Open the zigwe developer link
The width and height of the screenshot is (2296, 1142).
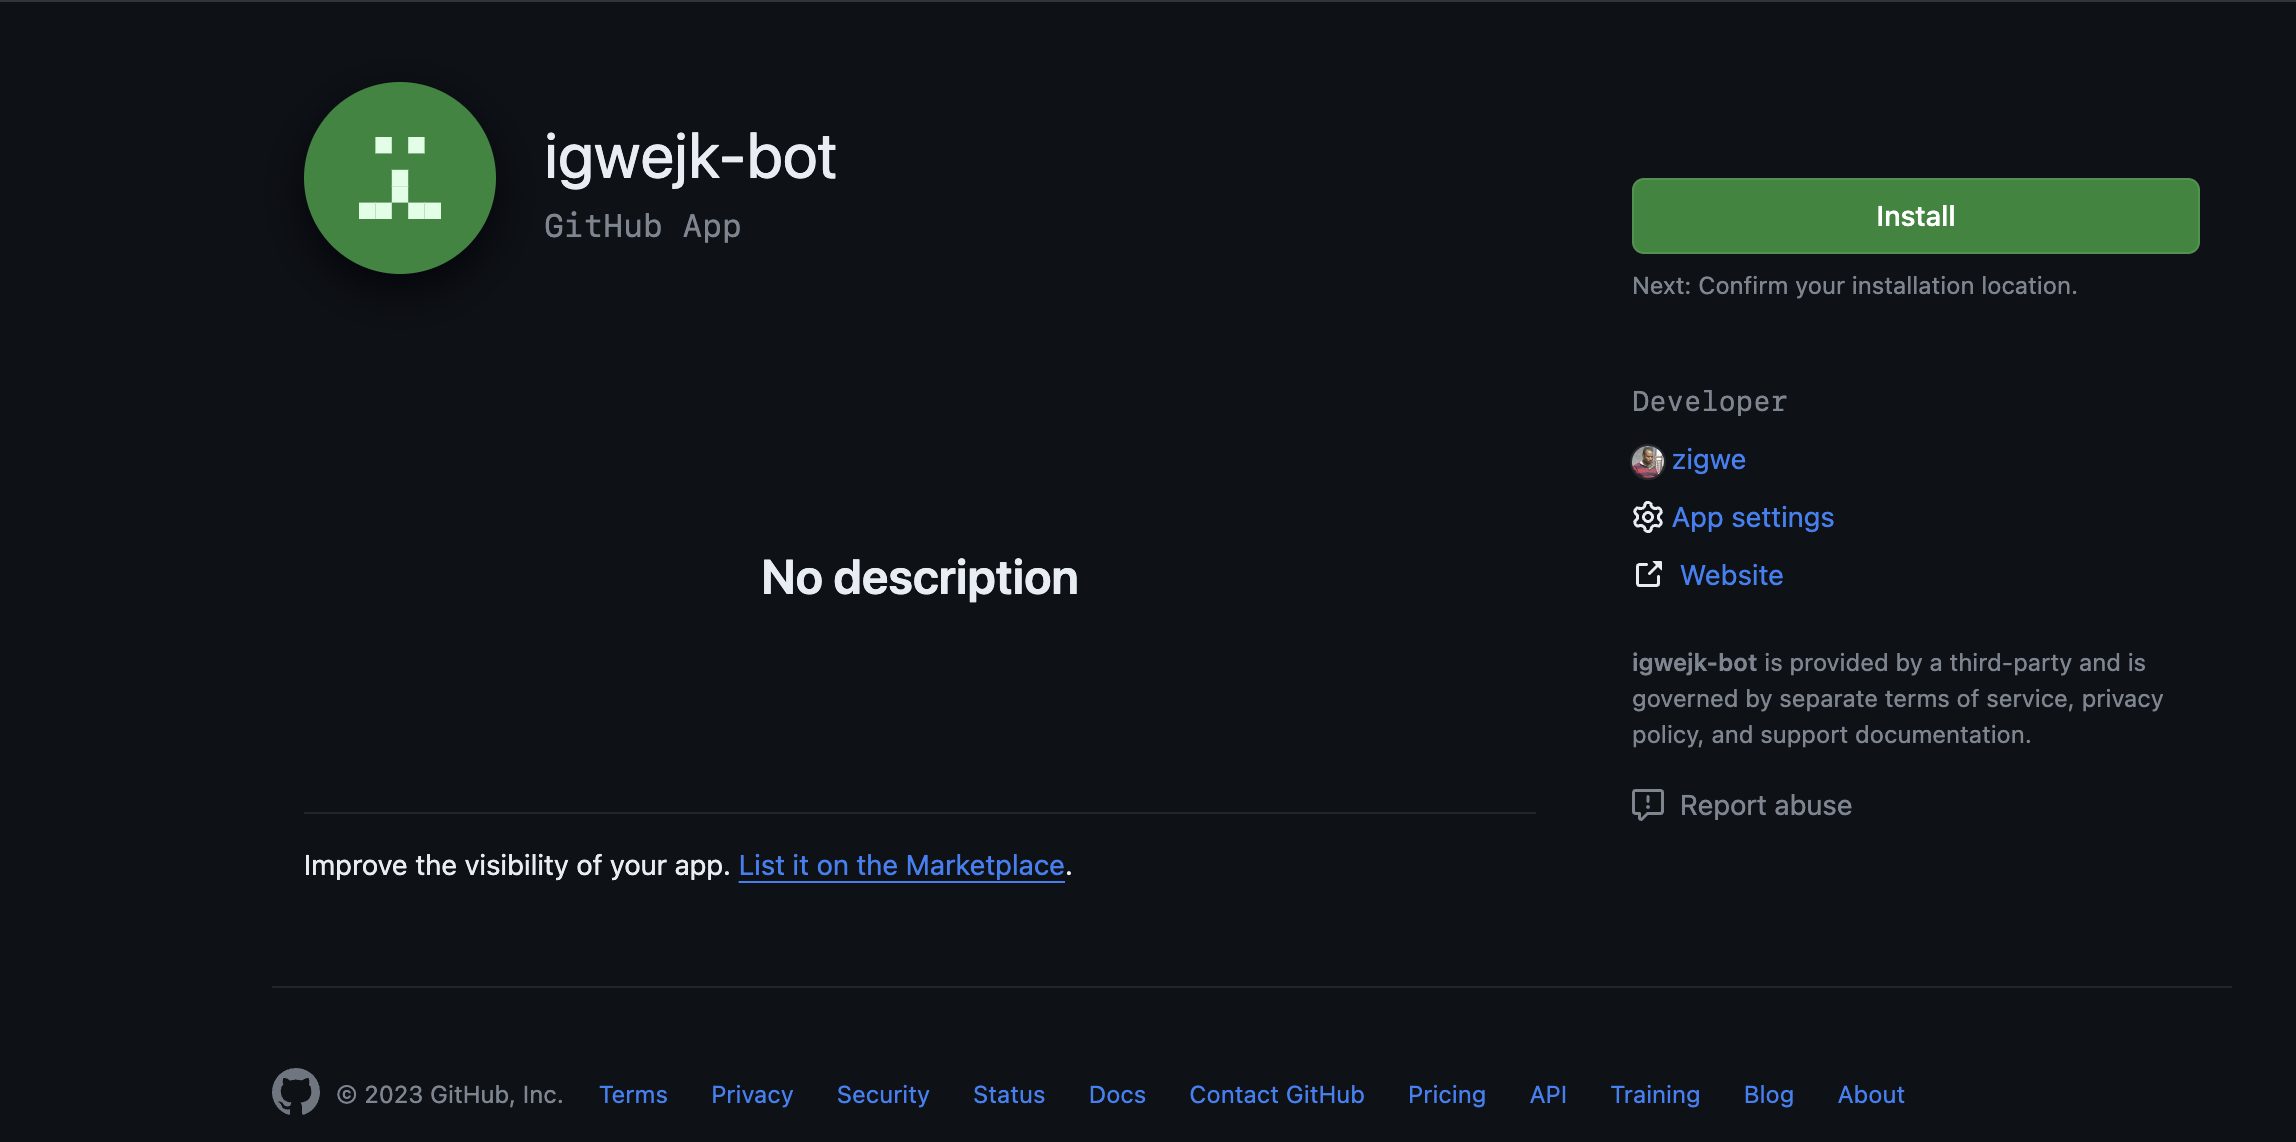[x=1708, y=460]
